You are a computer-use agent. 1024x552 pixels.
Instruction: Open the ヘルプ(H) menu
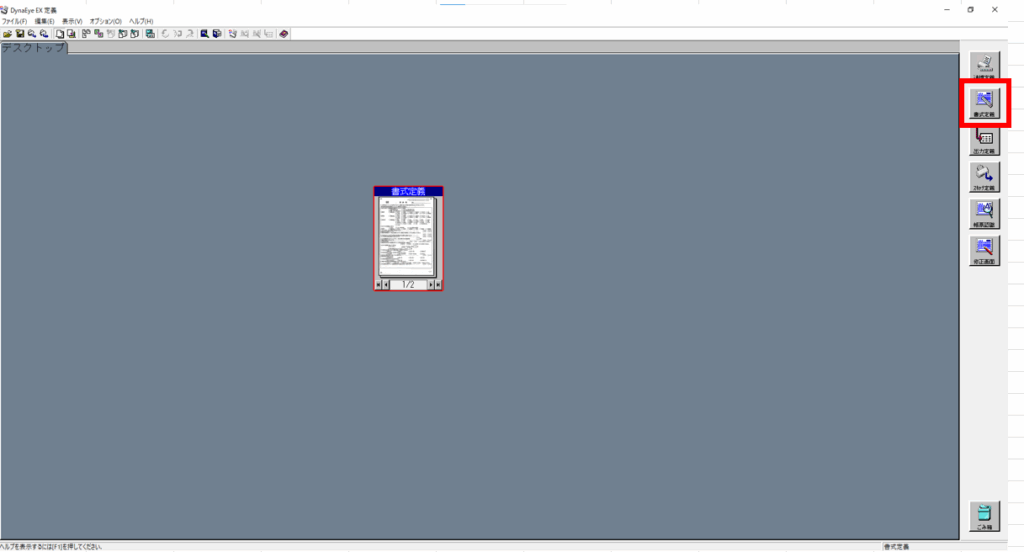[x=141, y=21]
